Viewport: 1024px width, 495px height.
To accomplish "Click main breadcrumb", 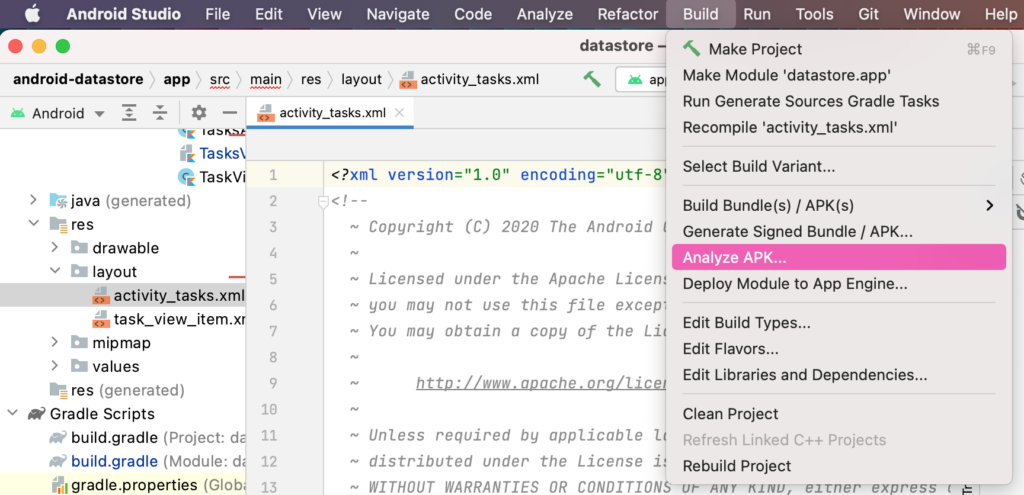I will 266,80.
